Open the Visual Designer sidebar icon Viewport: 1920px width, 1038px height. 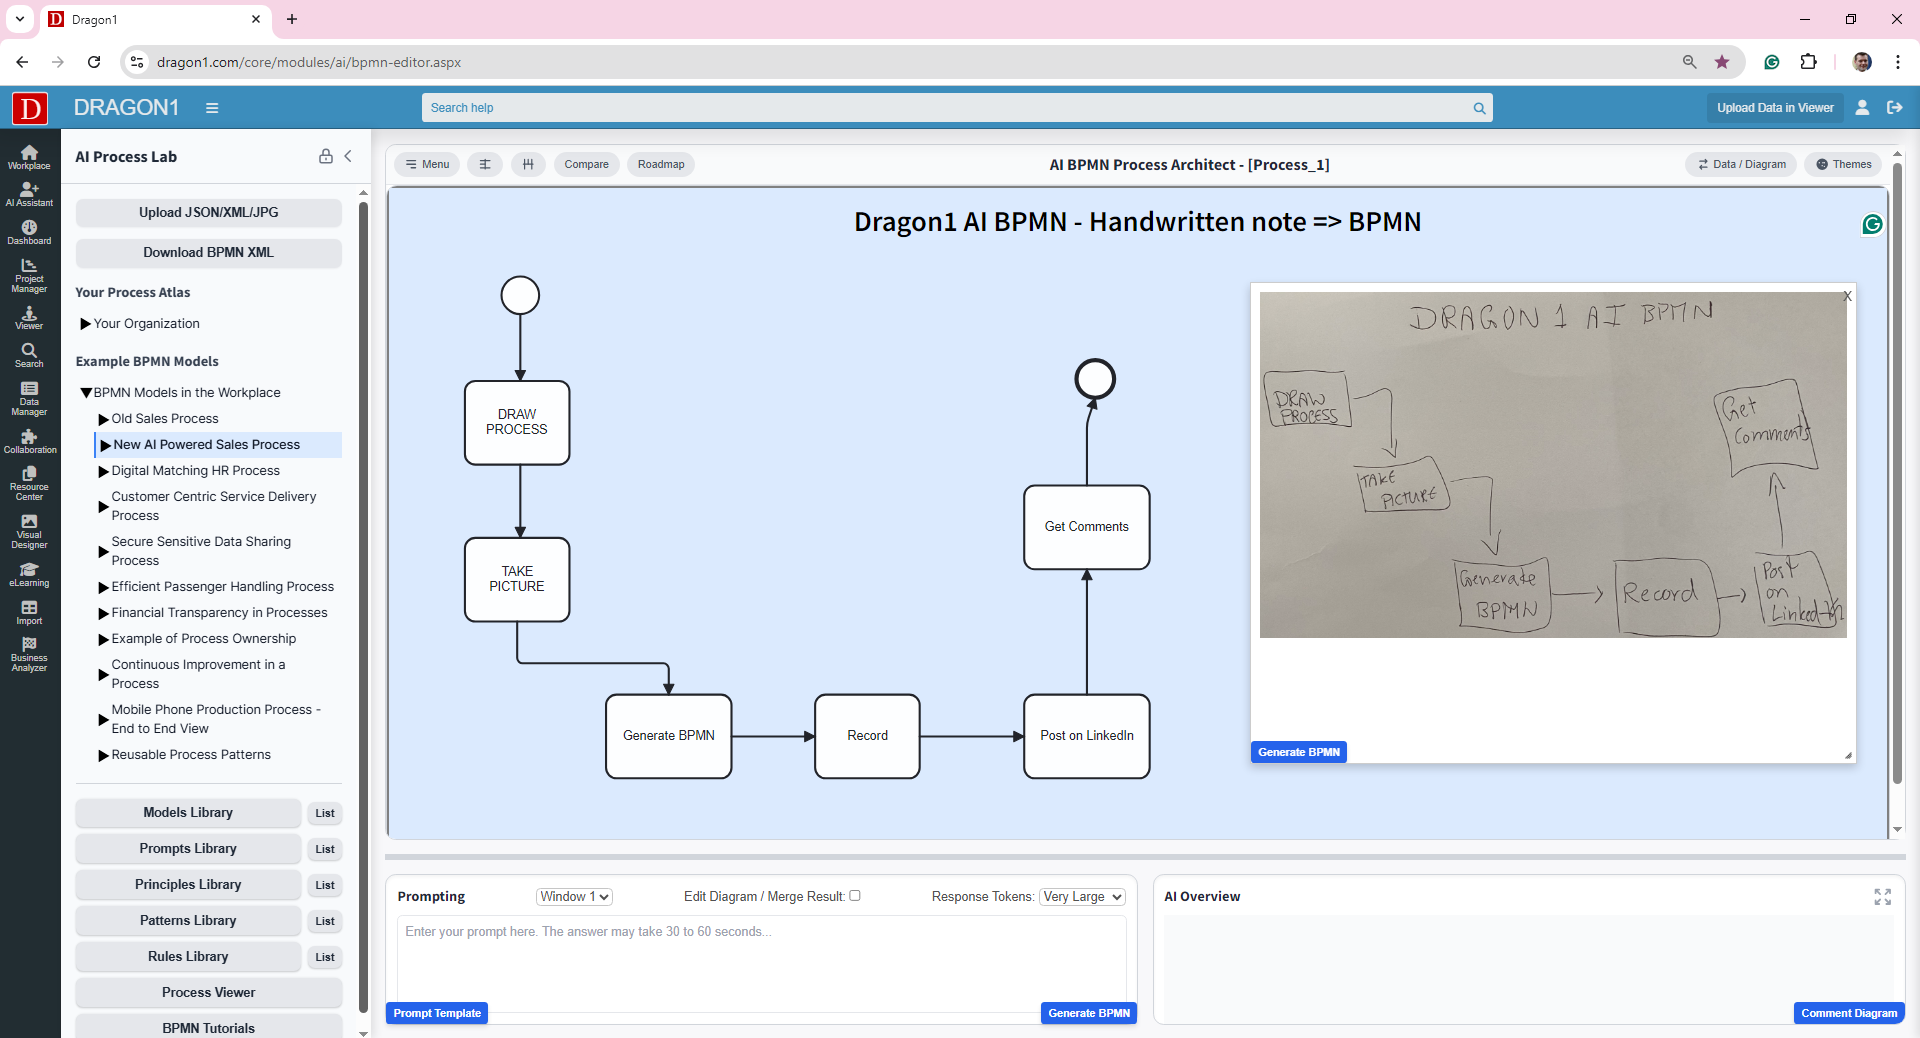29,531
